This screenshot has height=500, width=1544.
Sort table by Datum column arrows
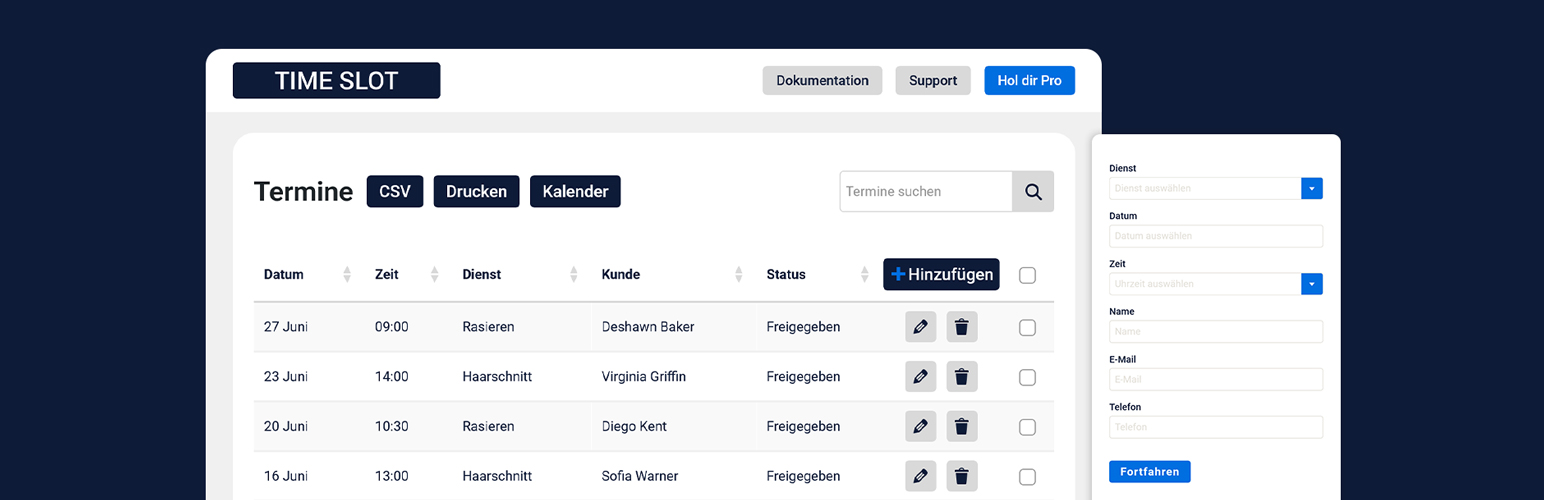(347, 274)
